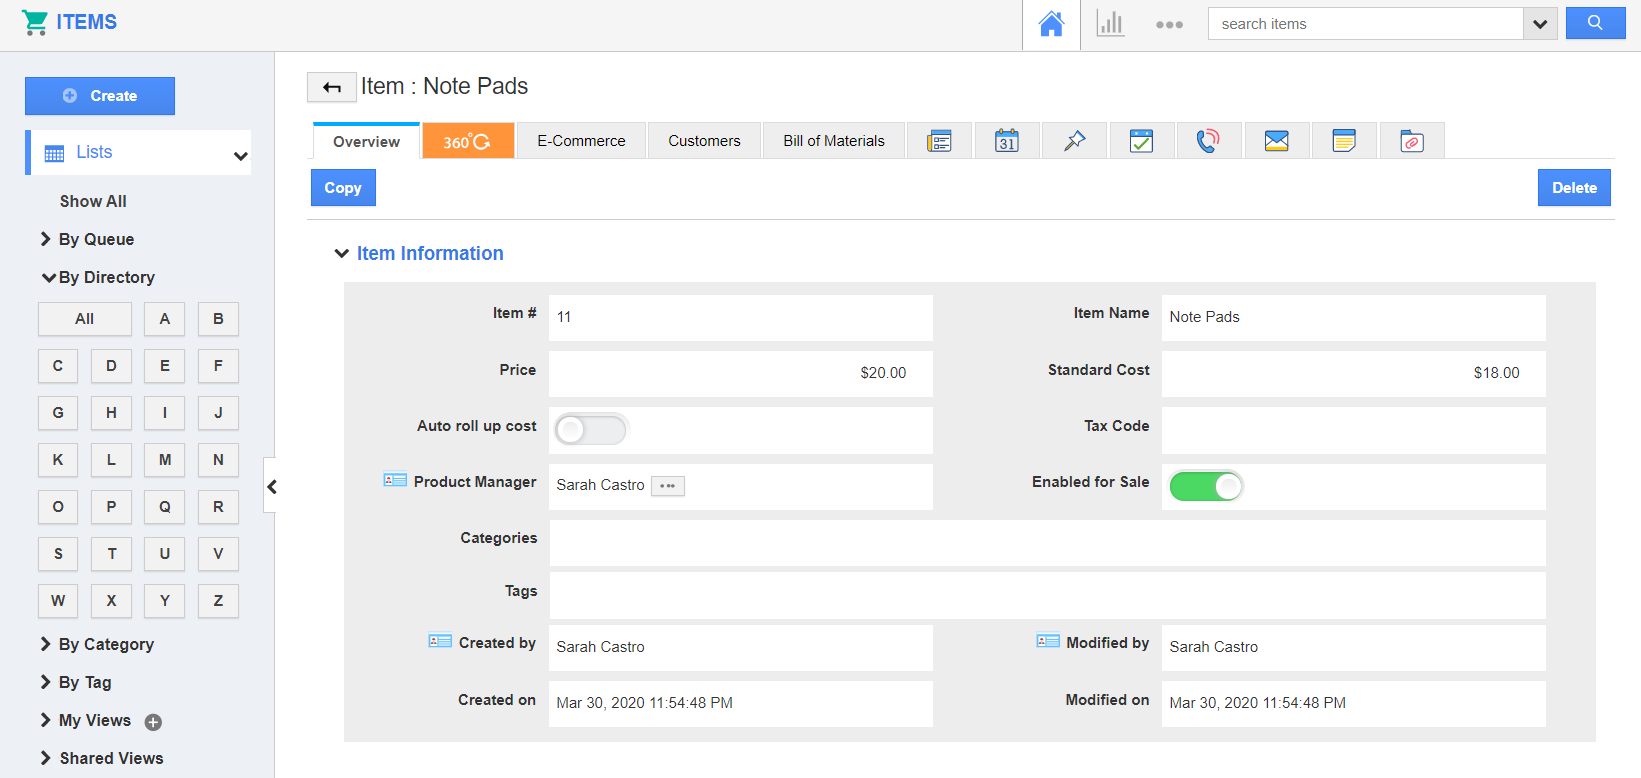The width and height of the screenshot is (1641, 778).
Task: Disable the Enabled for Sale switch
Action: [1205, 486]
